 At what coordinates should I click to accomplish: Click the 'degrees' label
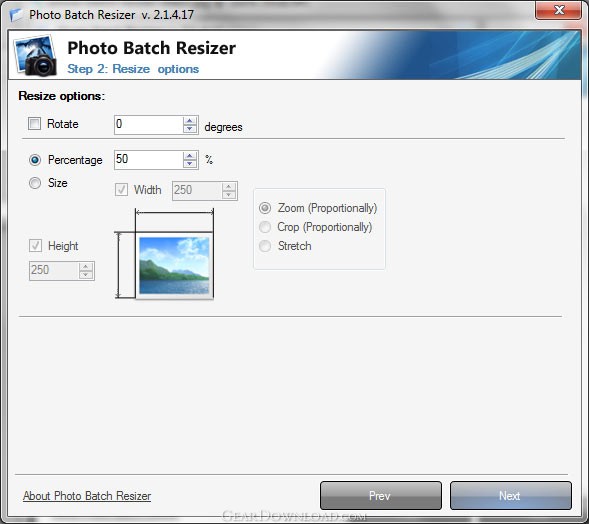pyautogui.click(x=224, y=127)
